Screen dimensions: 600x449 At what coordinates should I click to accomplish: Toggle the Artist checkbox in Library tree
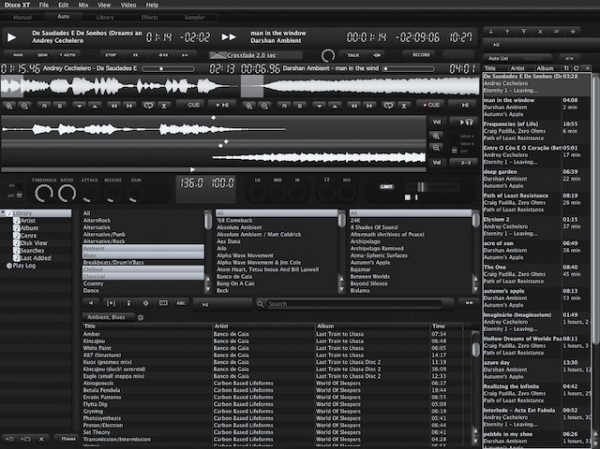tap(17, 220)
